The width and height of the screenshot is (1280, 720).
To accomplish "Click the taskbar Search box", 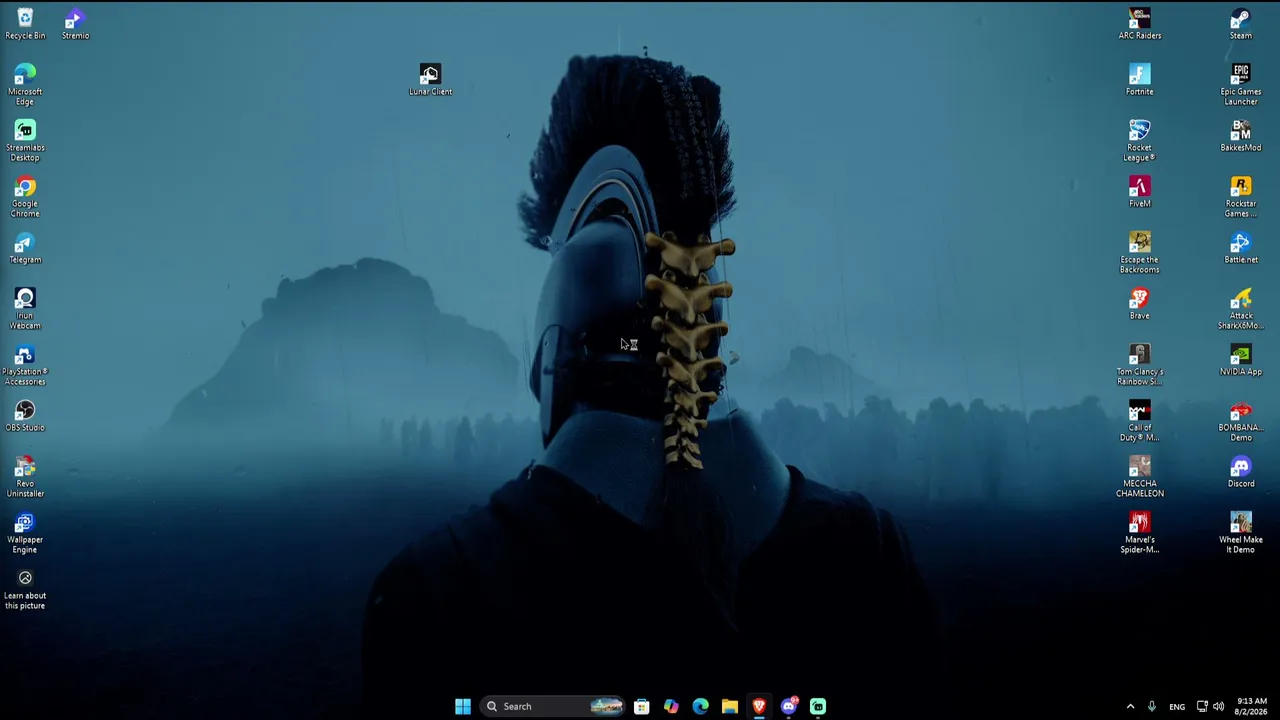I will point(551,707).
